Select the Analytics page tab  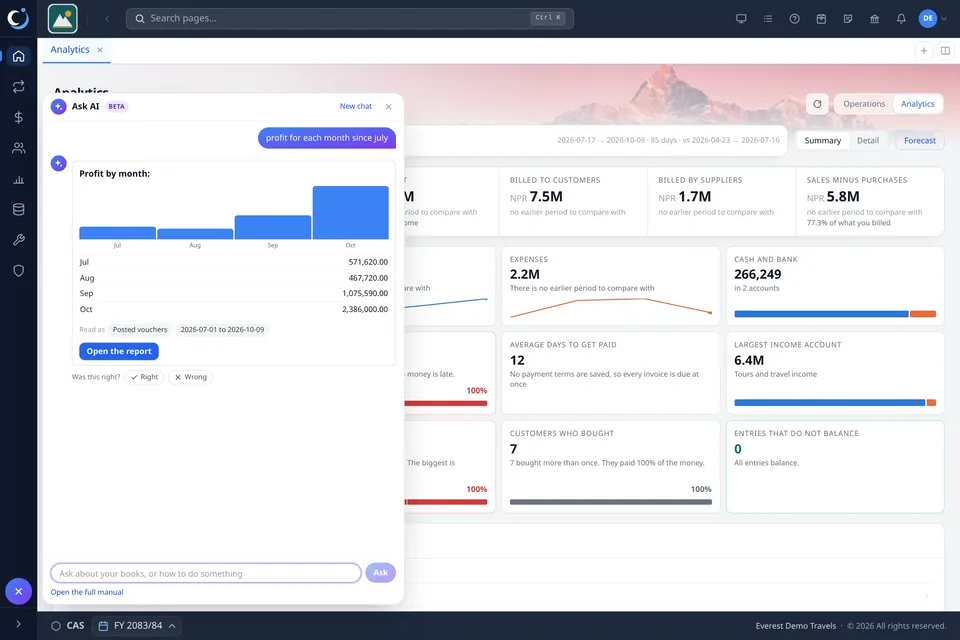pyautogui.click(x=70, y=50)
